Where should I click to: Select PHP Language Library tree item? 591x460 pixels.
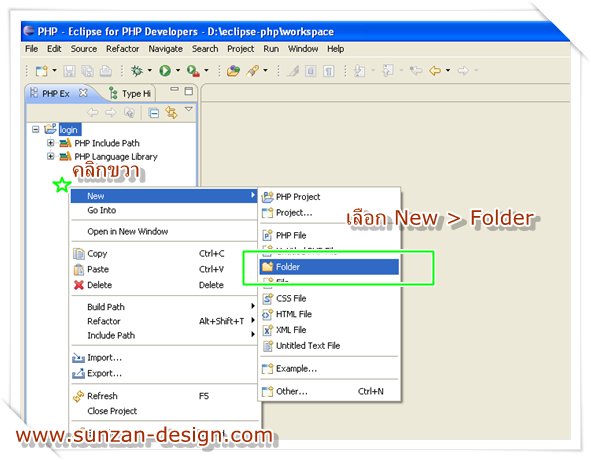pyautogui.click(x=116, y=156)
